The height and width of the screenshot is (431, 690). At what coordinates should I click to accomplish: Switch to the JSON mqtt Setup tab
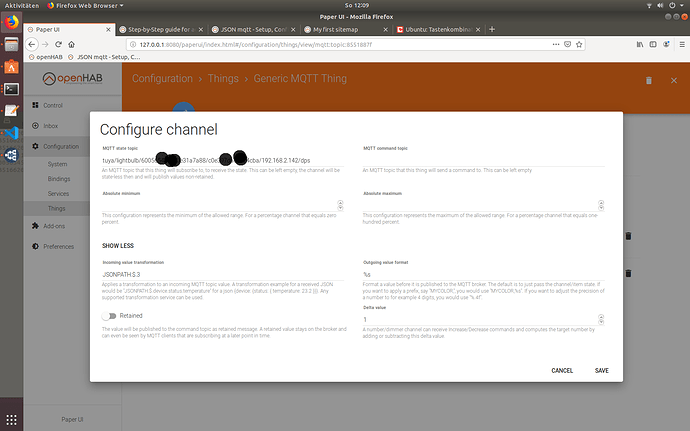click(x=253, y=29)
